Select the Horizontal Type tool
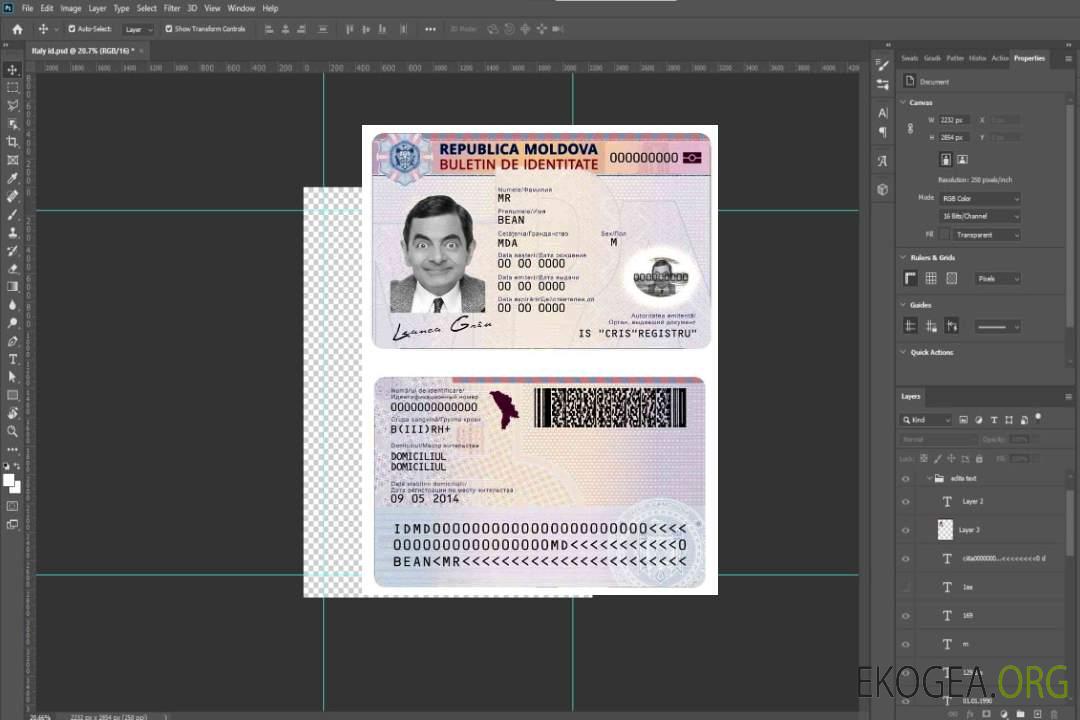This screenshot has width=1080, height=720. pos(12,359)
